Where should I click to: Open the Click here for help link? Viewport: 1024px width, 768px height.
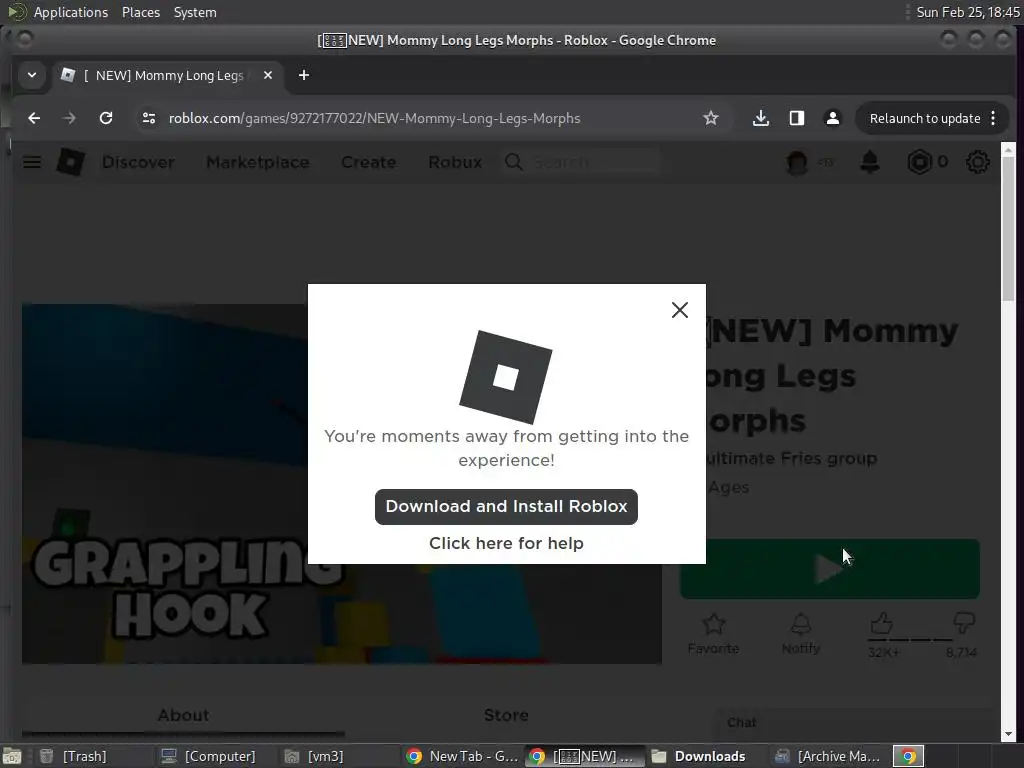click(x=506, y=543)
